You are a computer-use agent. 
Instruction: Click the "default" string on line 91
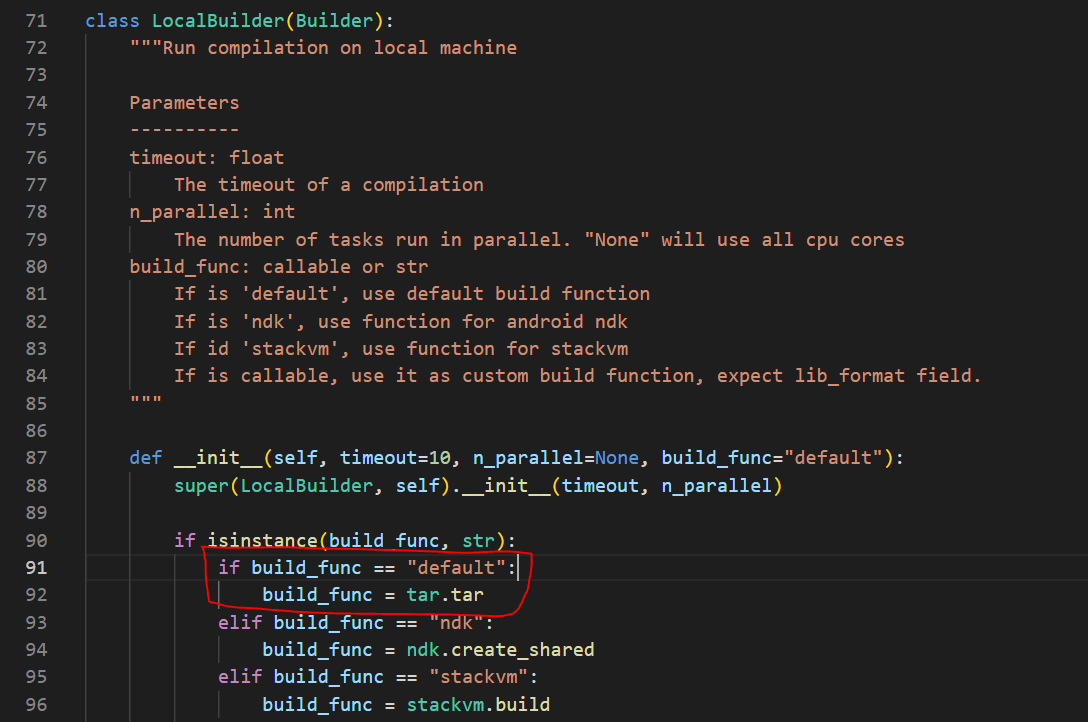(457, 567)
